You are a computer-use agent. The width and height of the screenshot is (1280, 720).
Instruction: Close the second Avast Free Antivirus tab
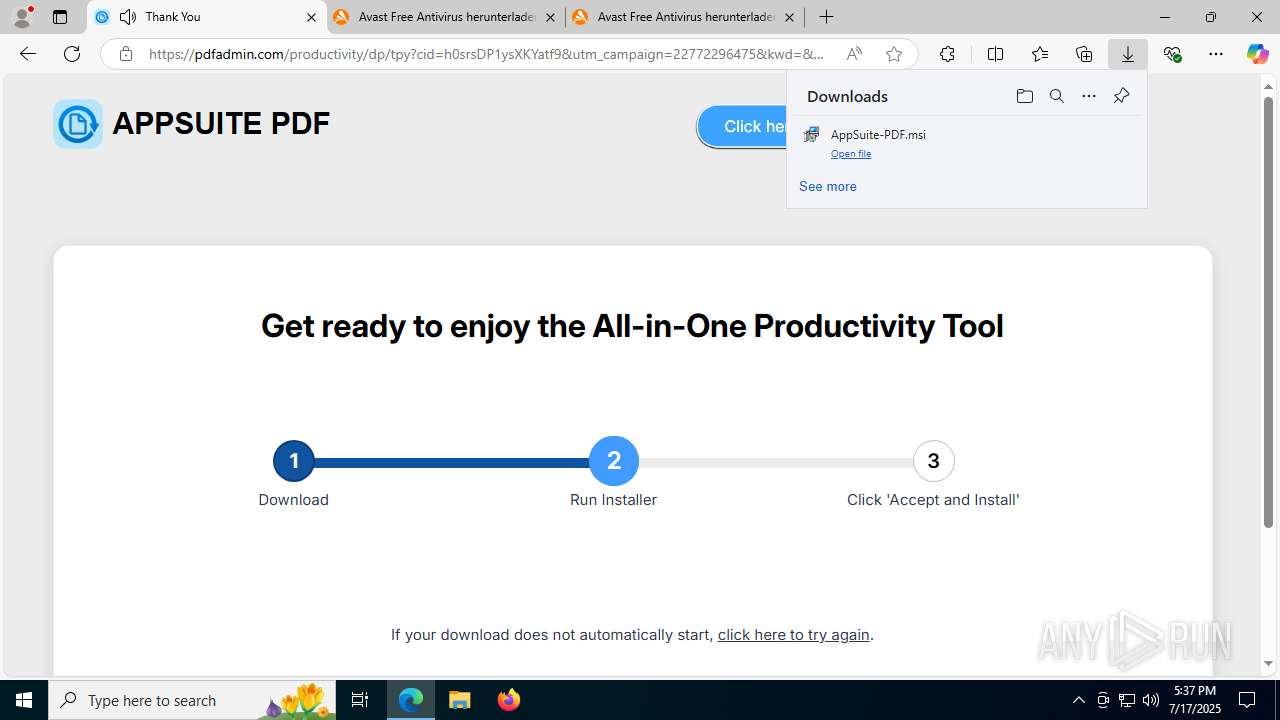pos(789,17)
